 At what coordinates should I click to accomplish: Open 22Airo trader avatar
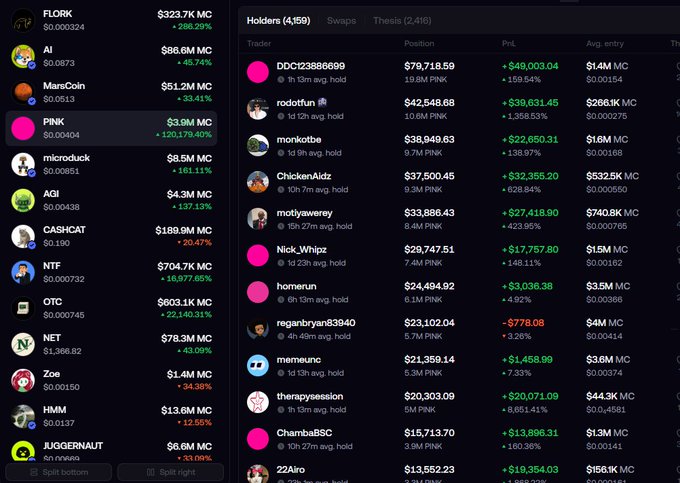click(258, 473)
